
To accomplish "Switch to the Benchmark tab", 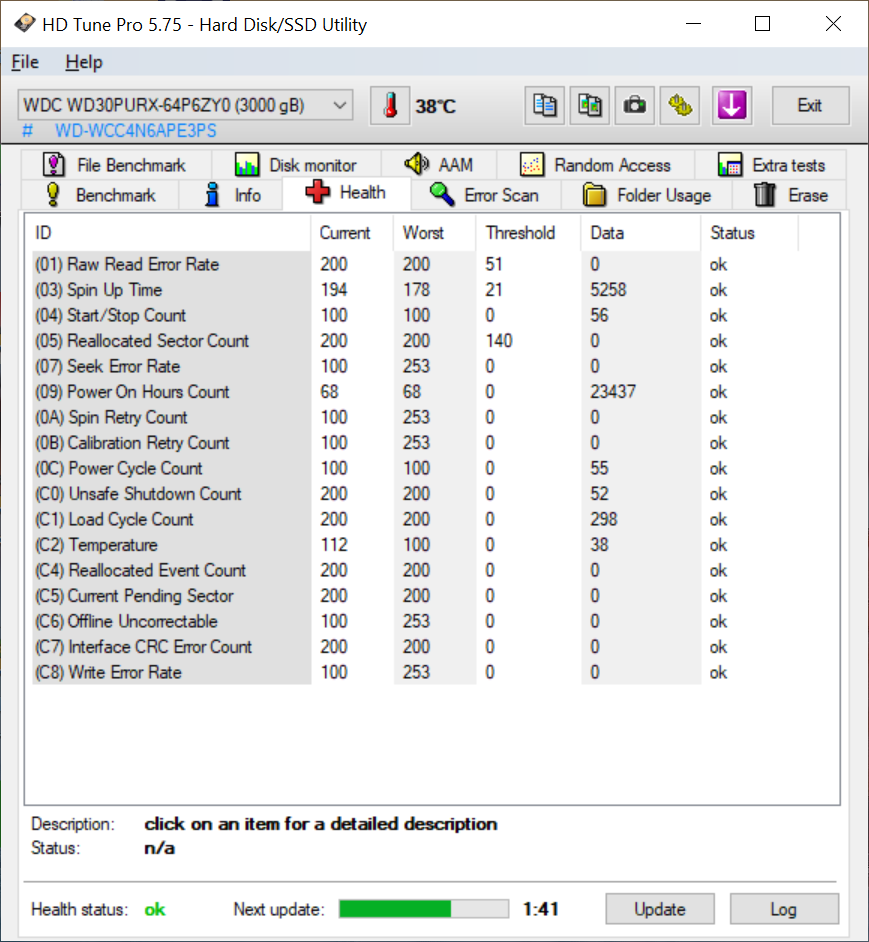I will tap(100, 195).
